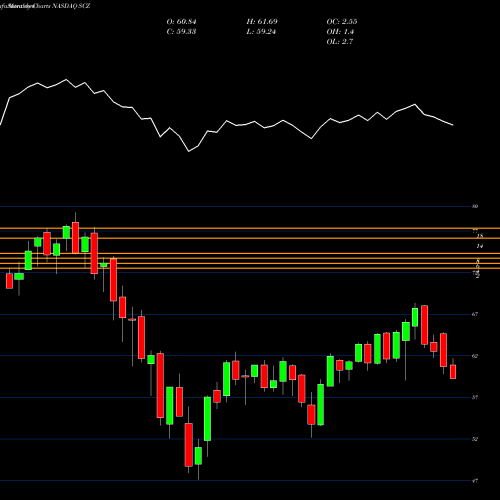
Task: Click the 62 price axis label
Action: coord(475,356)
